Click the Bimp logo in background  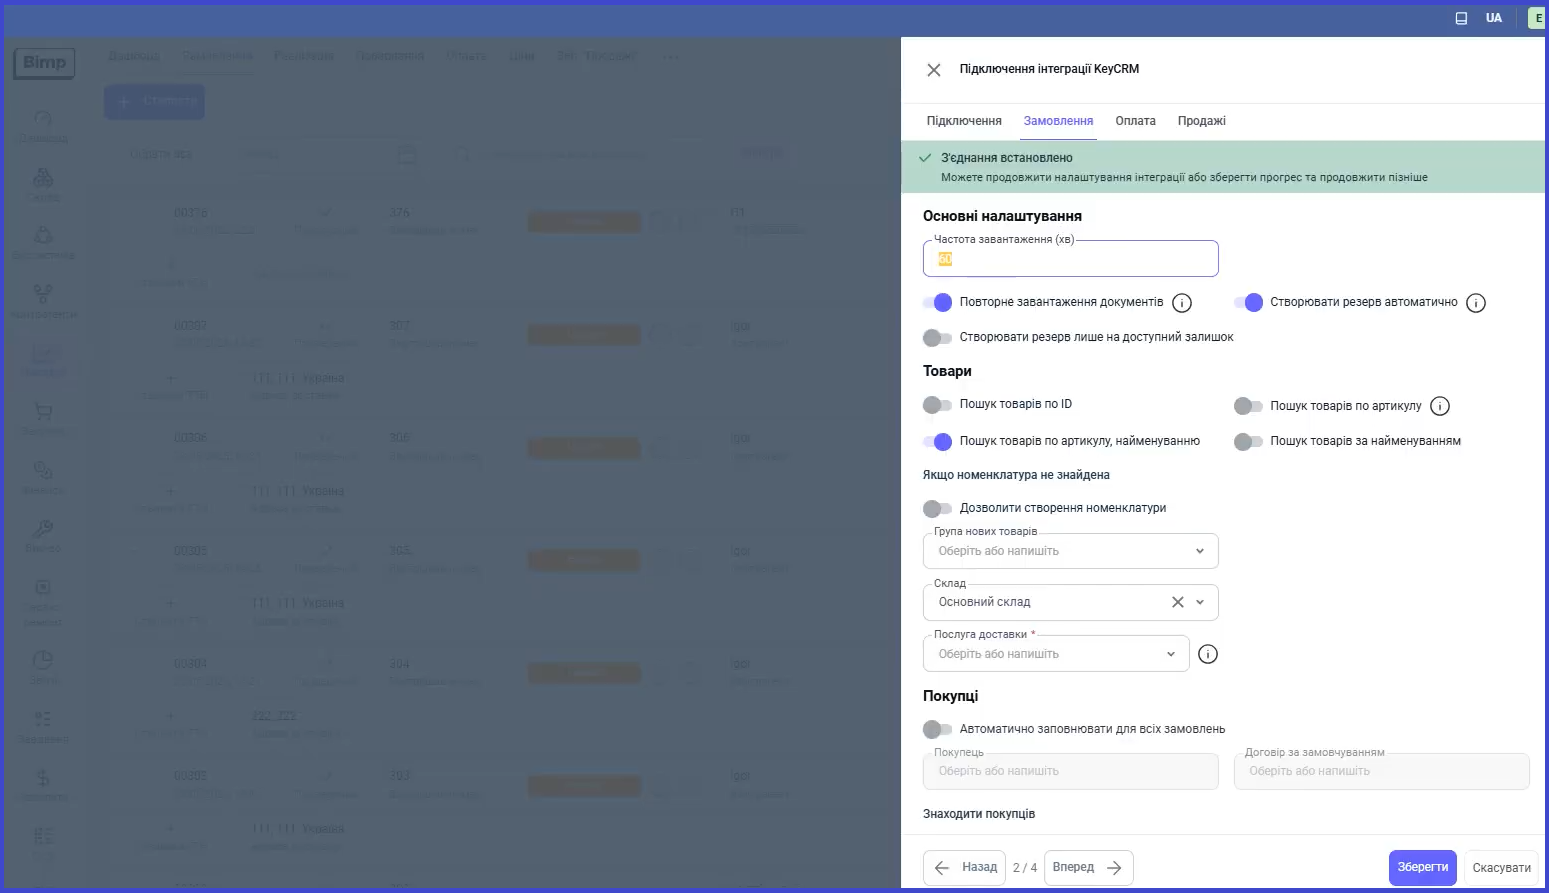44,63
